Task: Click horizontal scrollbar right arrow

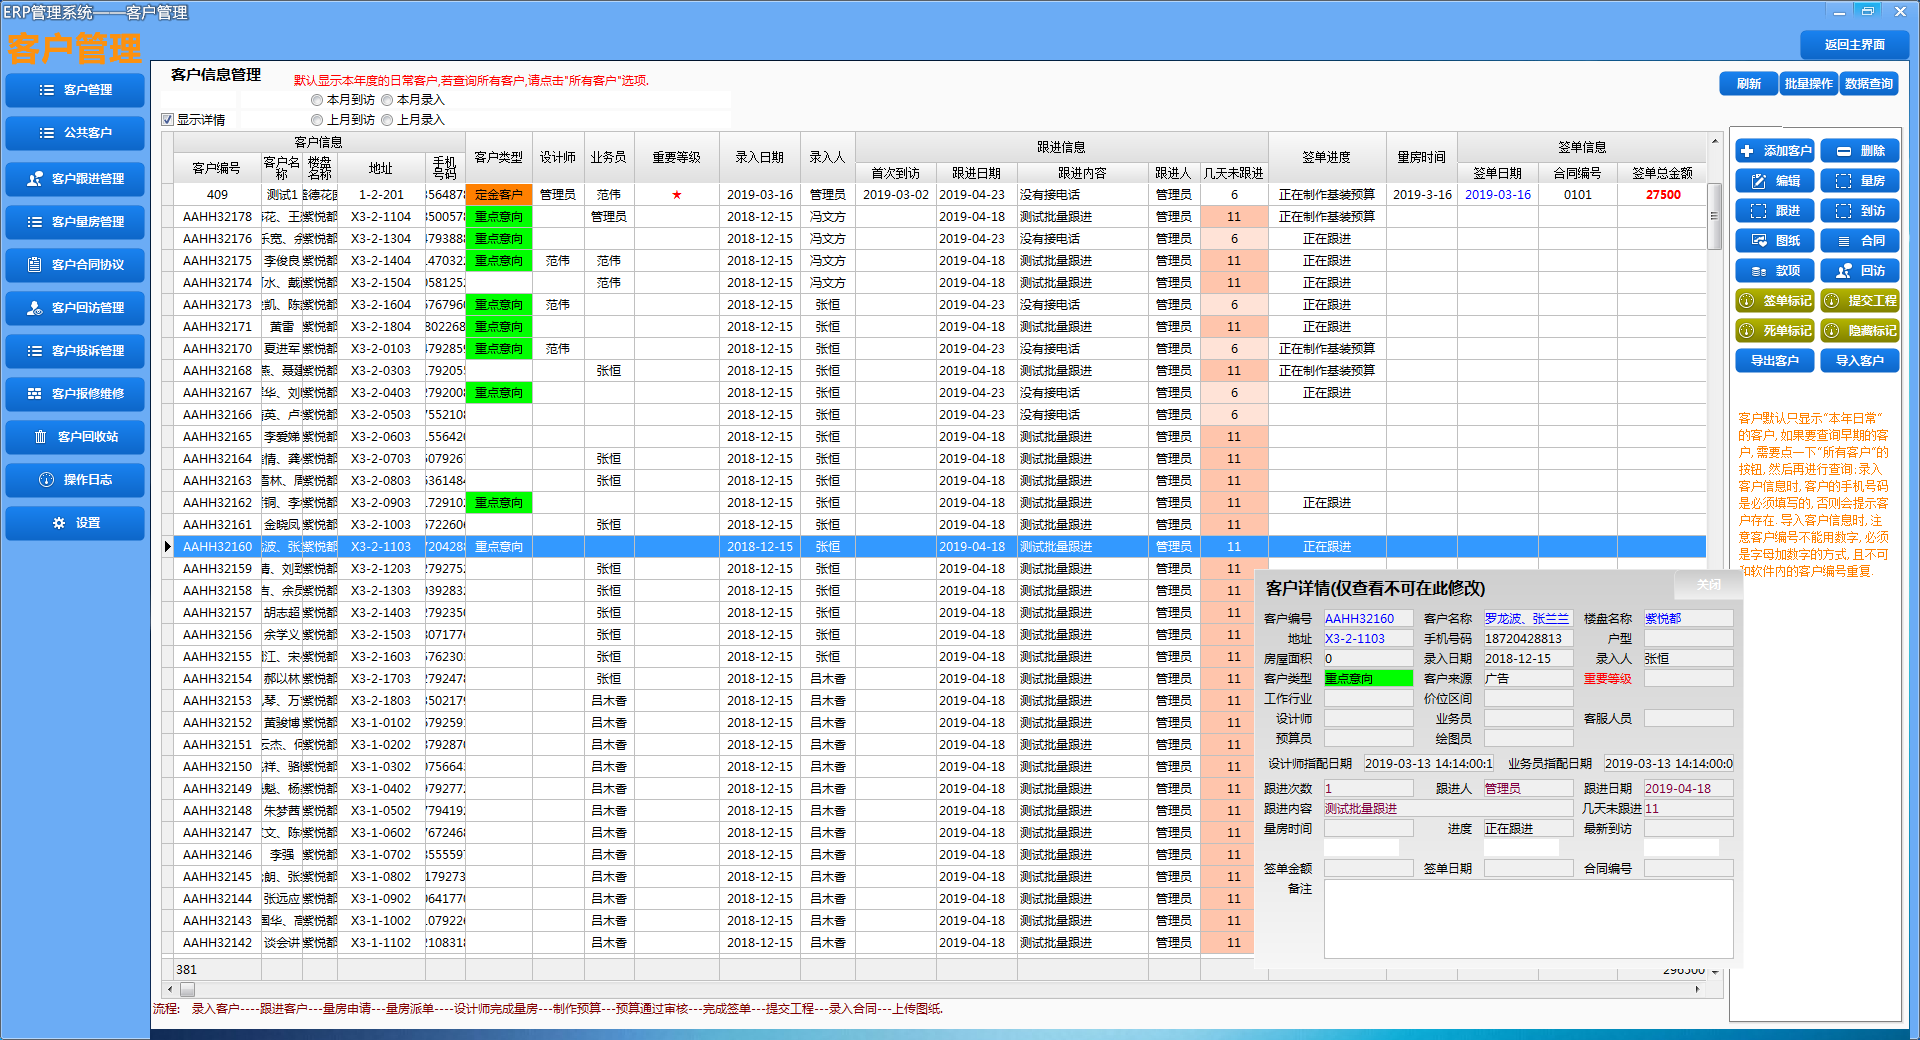Action: click(1698, 989)
